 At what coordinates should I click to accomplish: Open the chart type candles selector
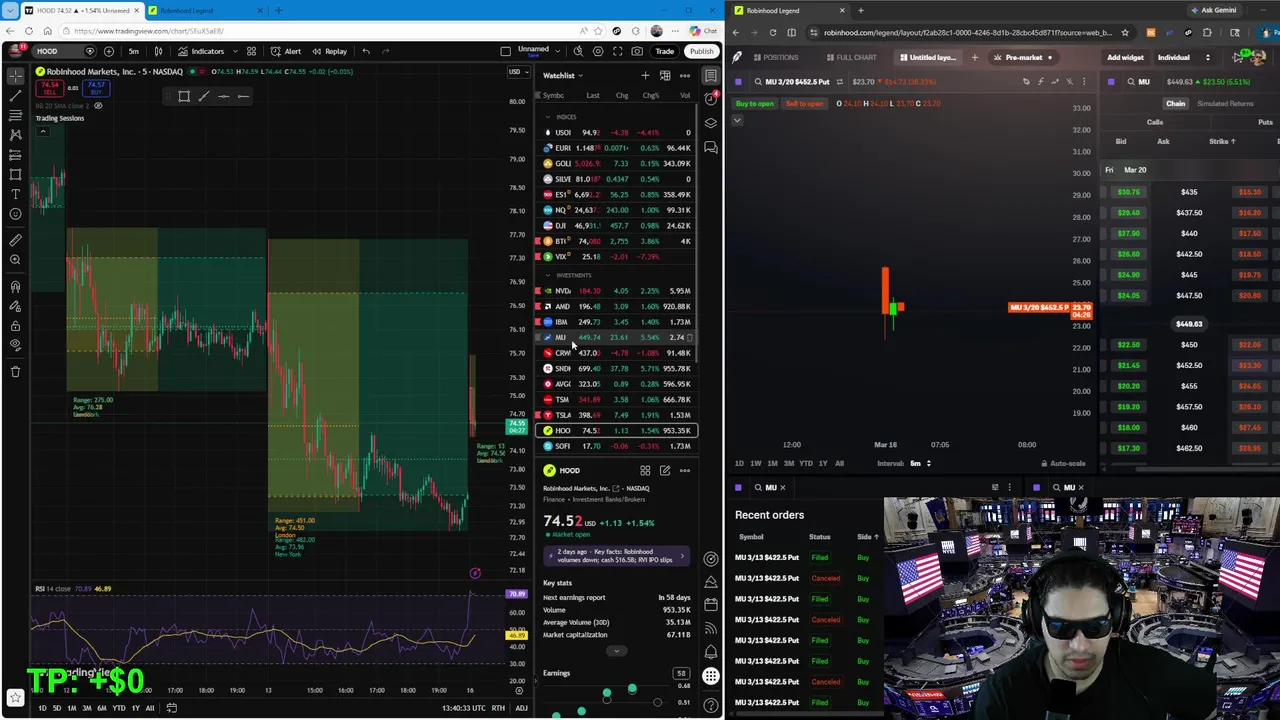tap(158, 51)
